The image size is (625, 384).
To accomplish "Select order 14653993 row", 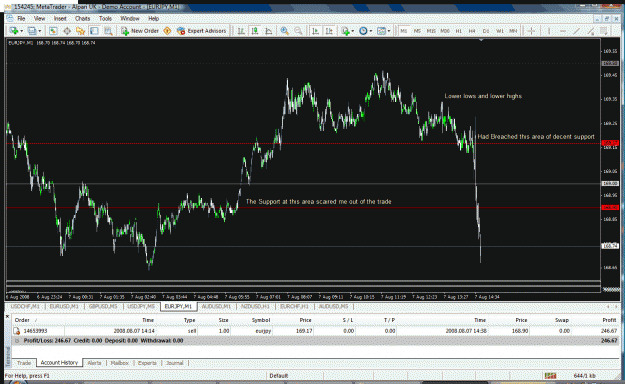I will tap(315, 331).
